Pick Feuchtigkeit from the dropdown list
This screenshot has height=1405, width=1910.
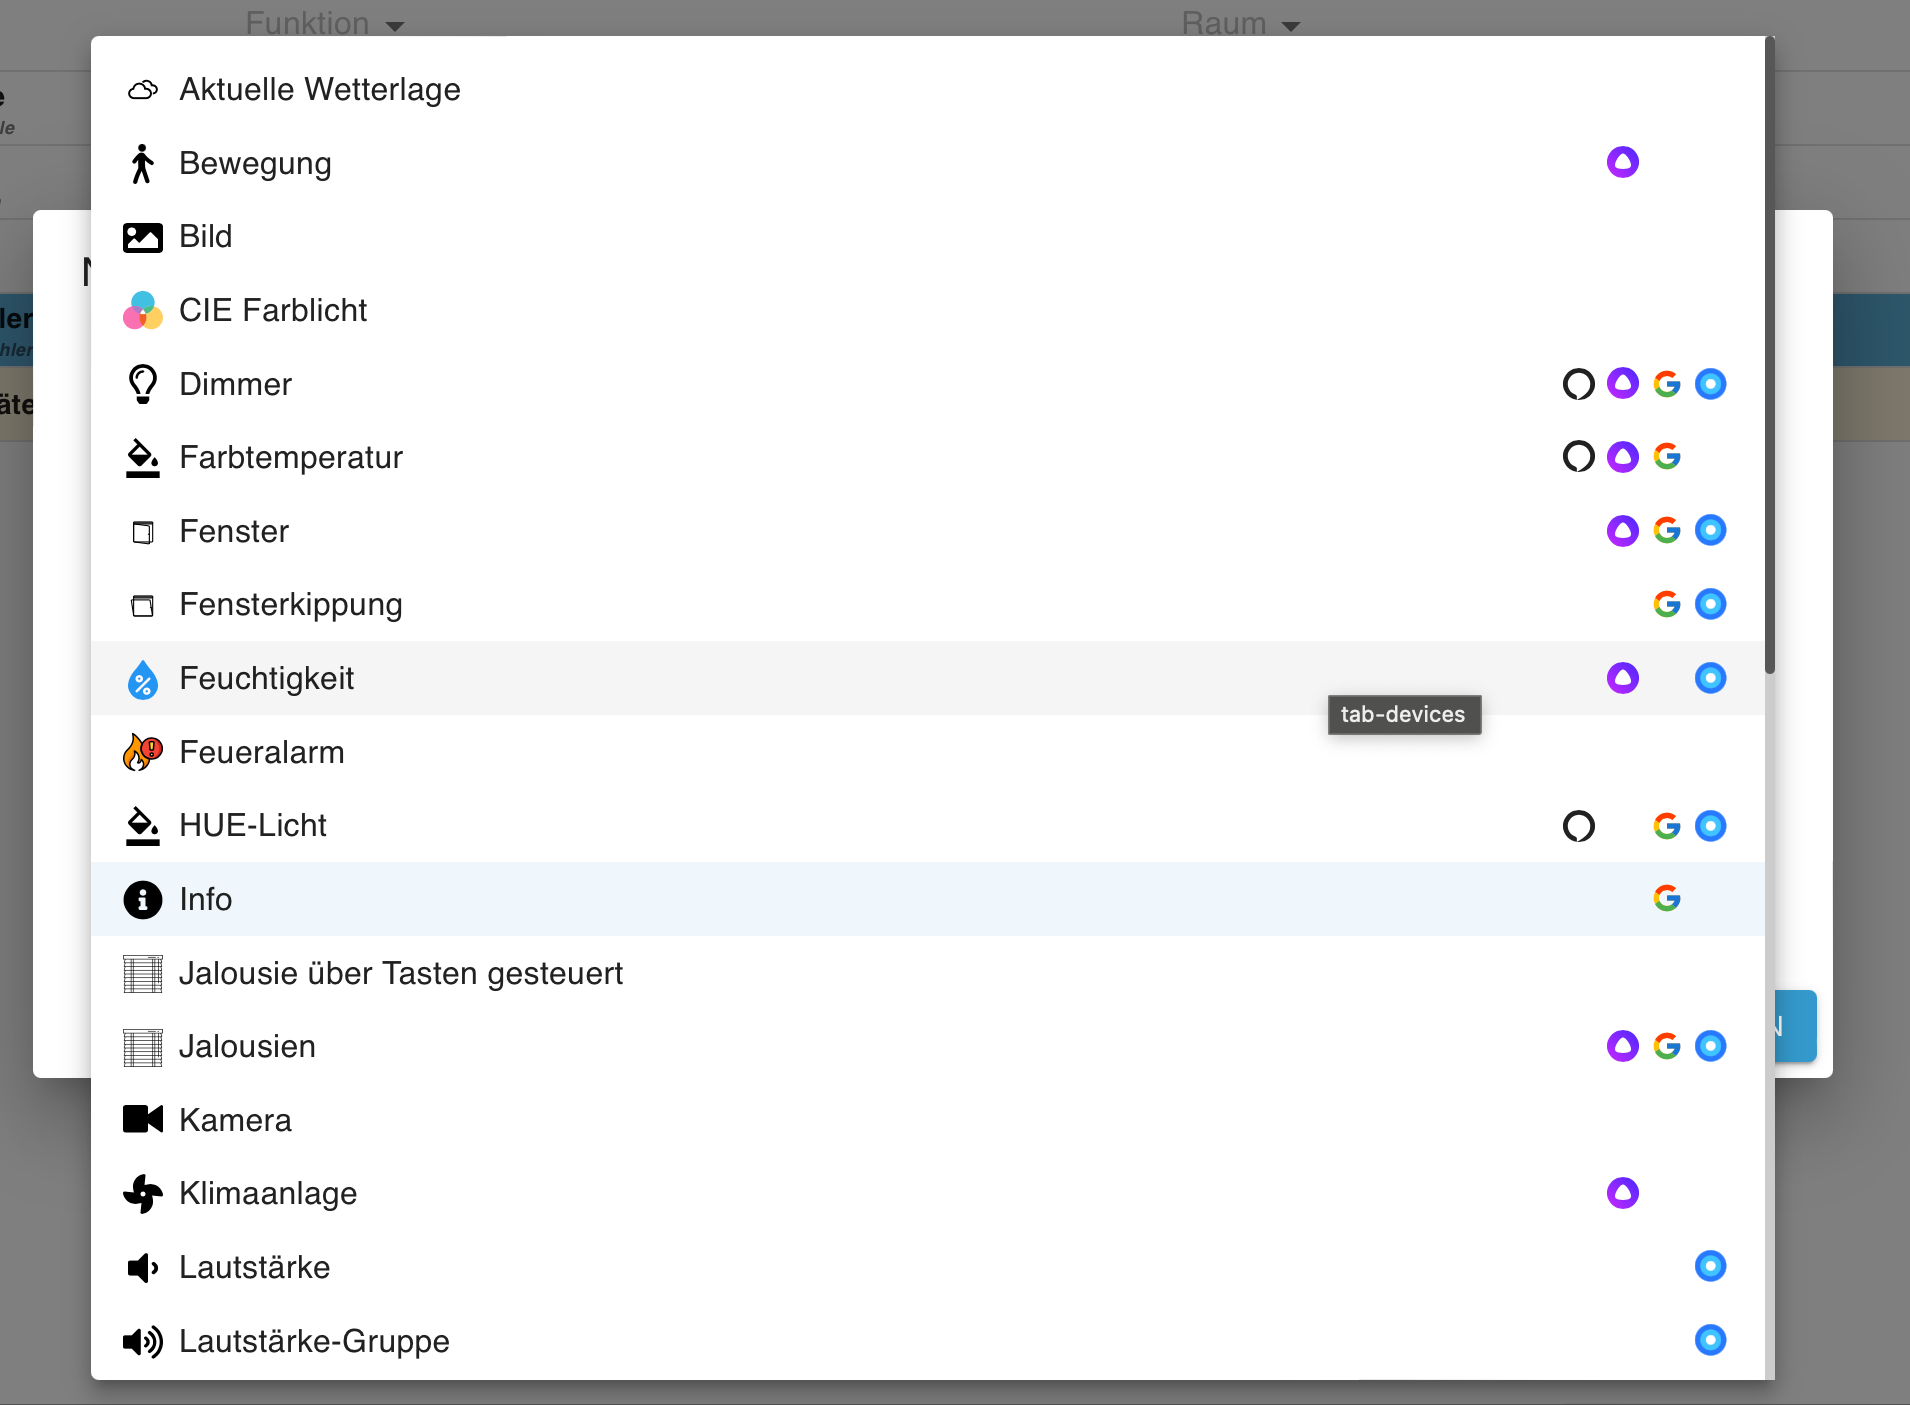coord(928,678)
